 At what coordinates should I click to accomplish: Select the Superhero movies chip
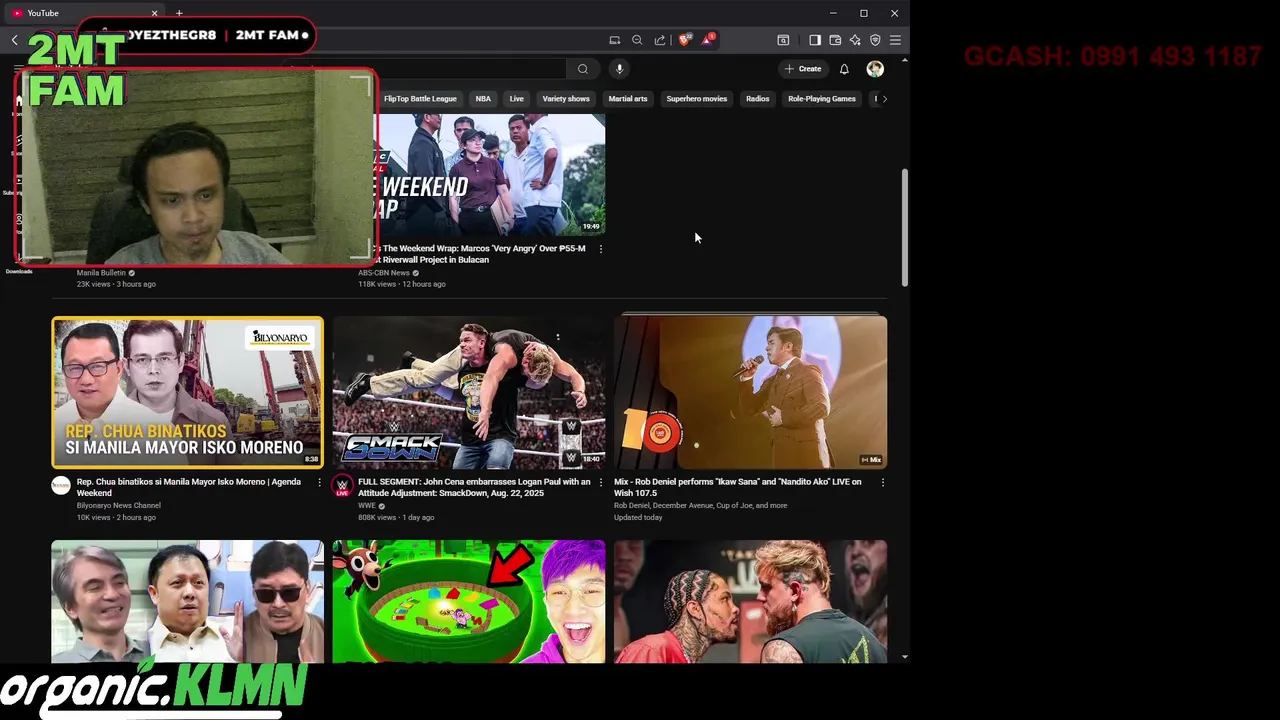(x=697, y=99)
